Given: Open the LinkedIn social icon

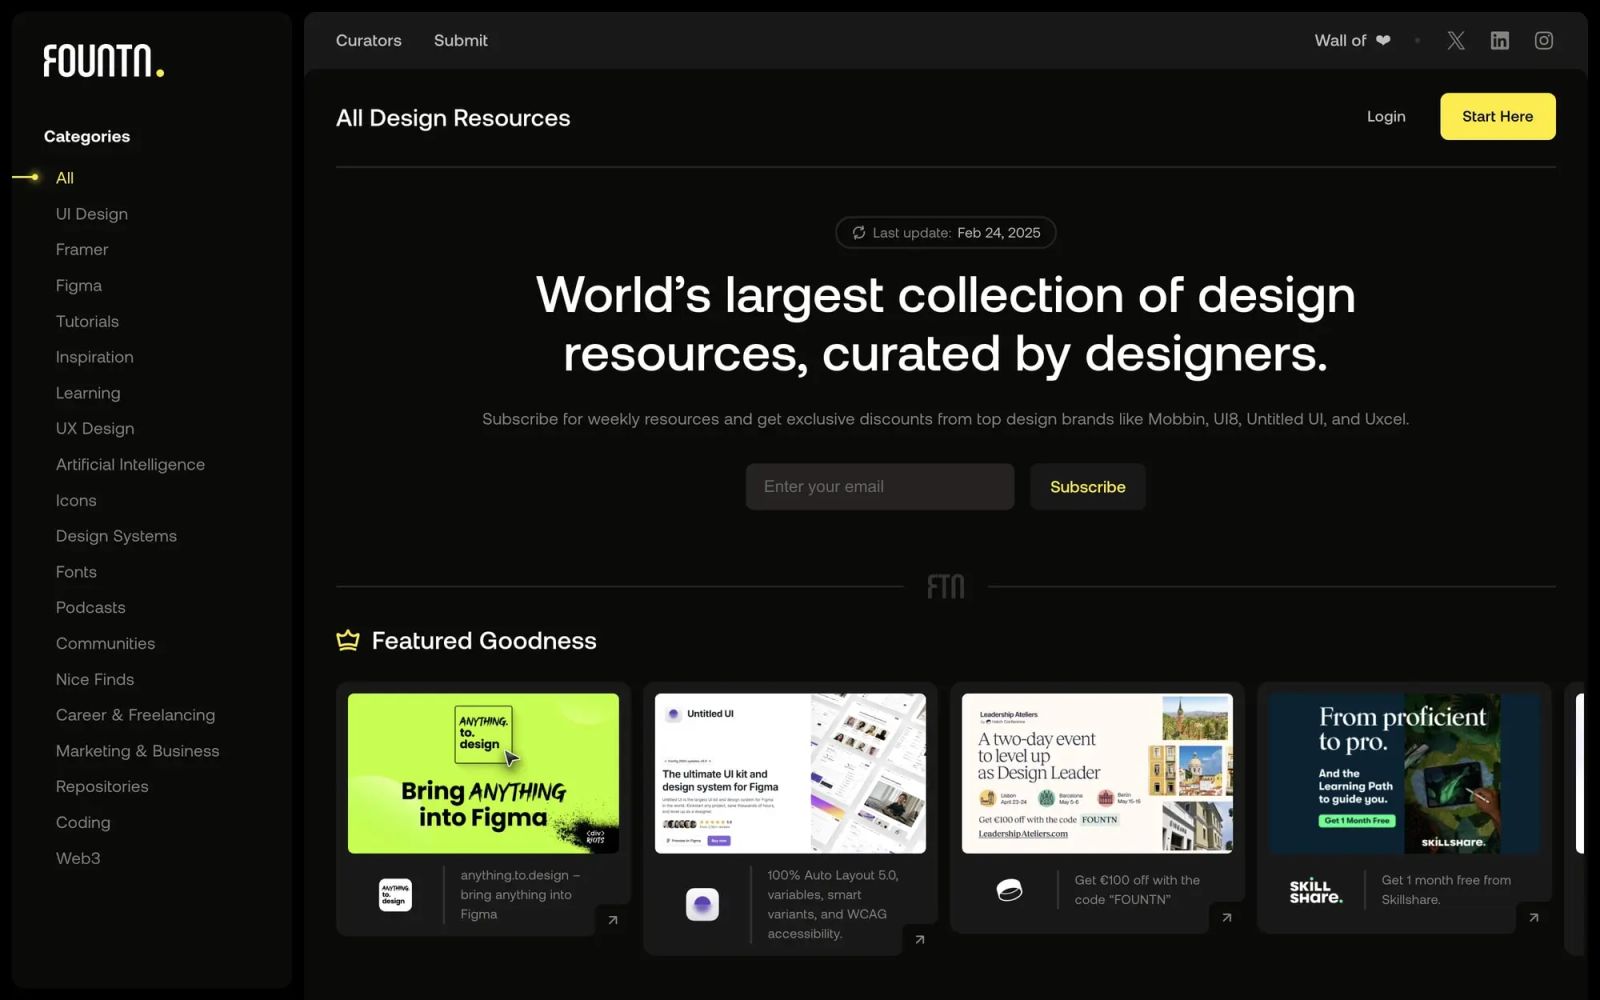Looking at the screenshot, I should coord(1500,40).
